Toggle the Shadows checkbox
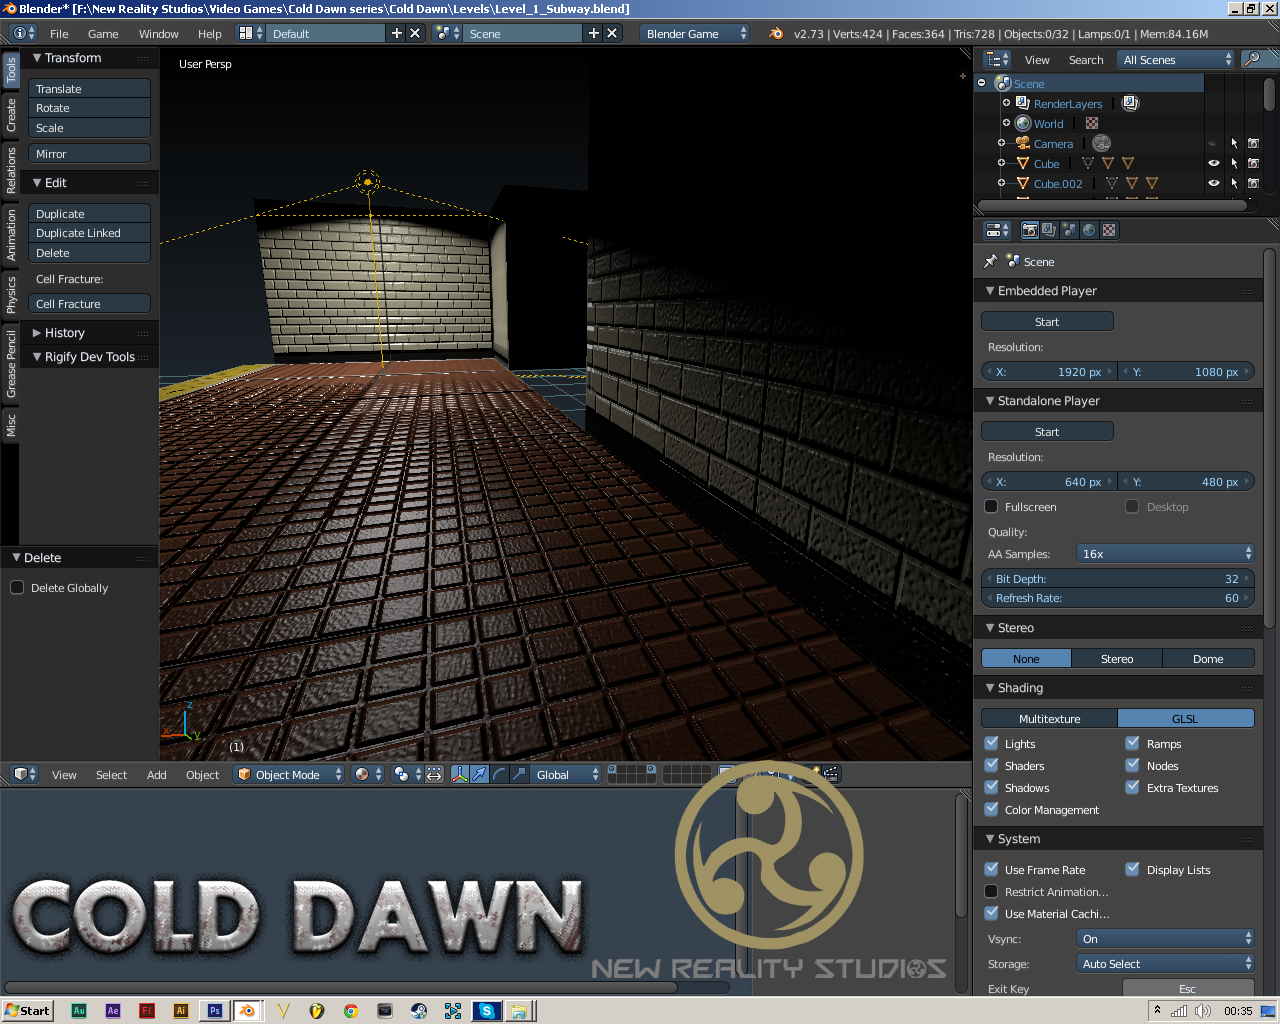Screen dimensions: 1280x1024 pyautogui.click(x=991, y=787)
